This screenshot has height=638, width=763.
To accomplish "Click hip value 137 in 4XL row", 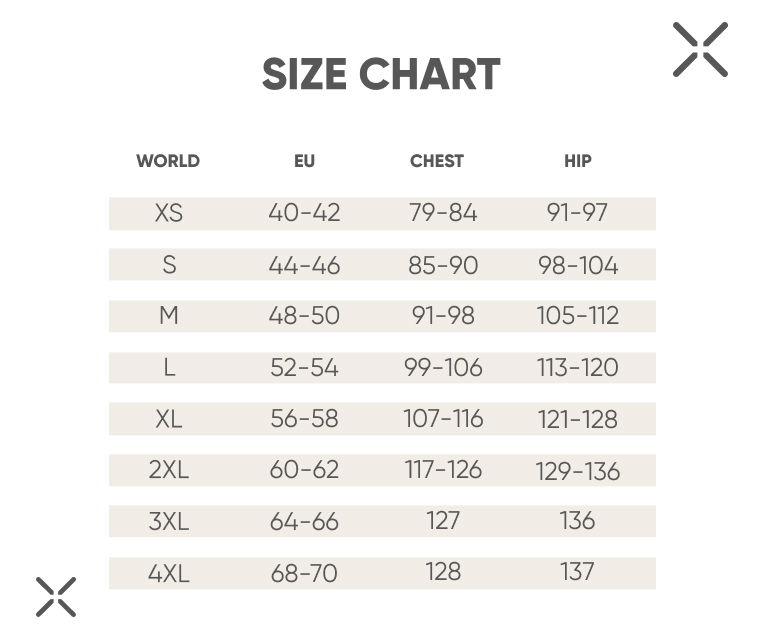I will point(578,572).
